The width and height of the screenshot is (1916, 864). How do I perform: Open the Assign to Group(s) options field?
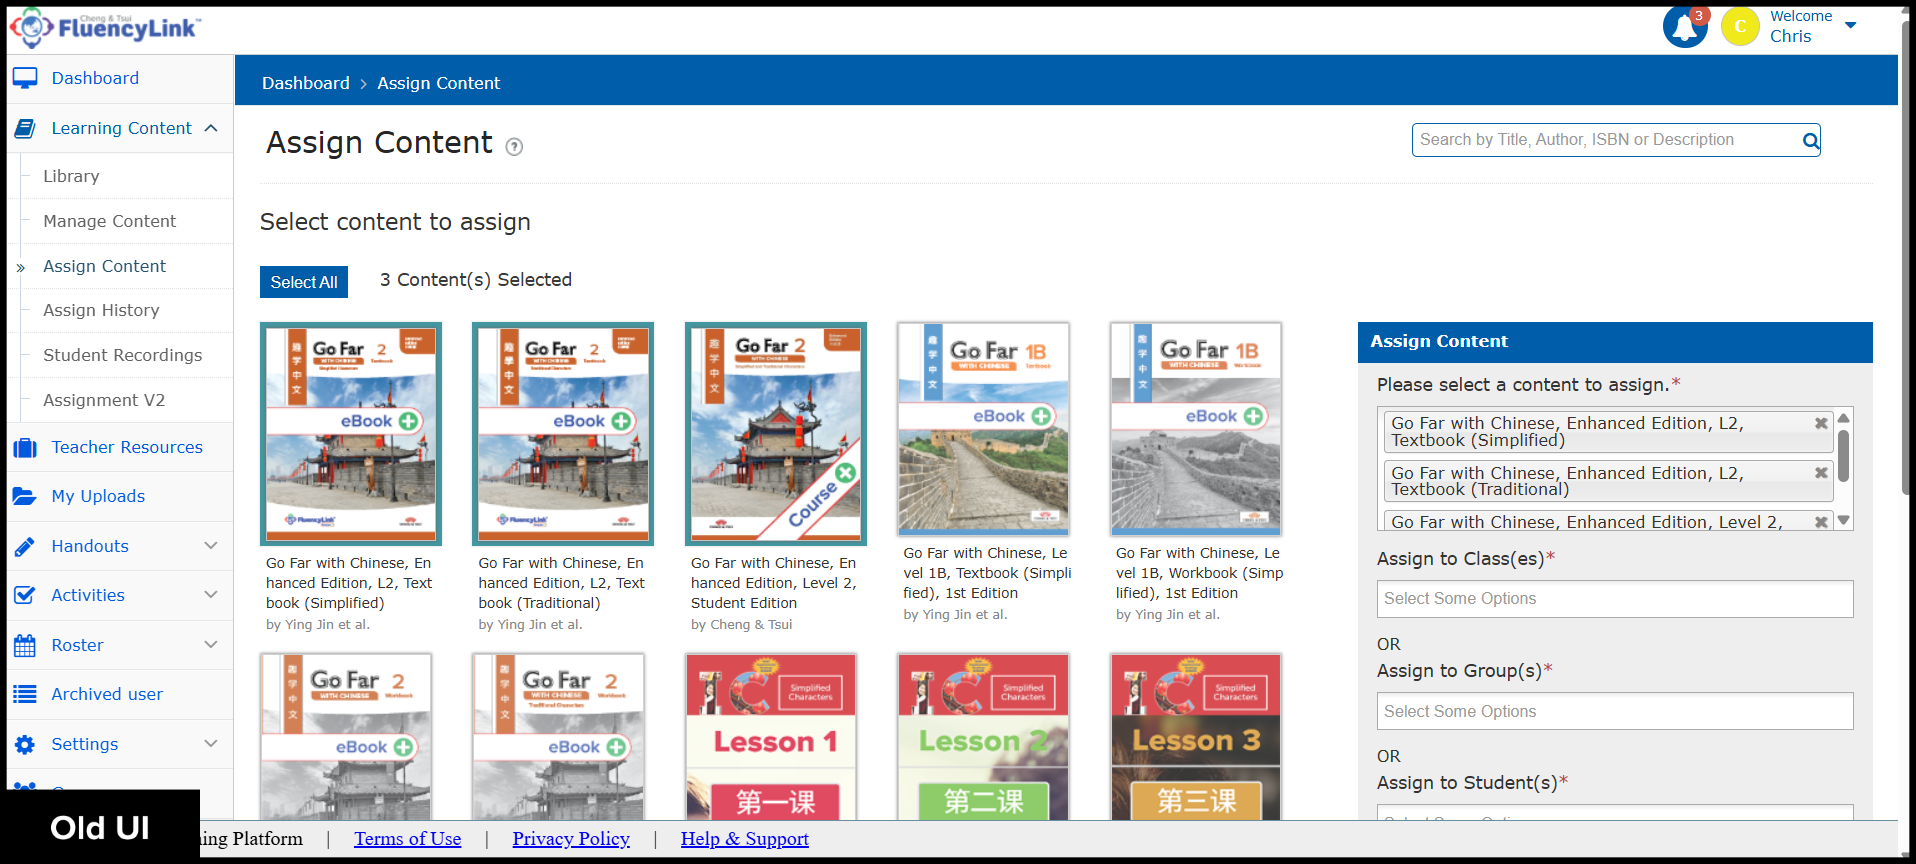[x=1615, y=711]
